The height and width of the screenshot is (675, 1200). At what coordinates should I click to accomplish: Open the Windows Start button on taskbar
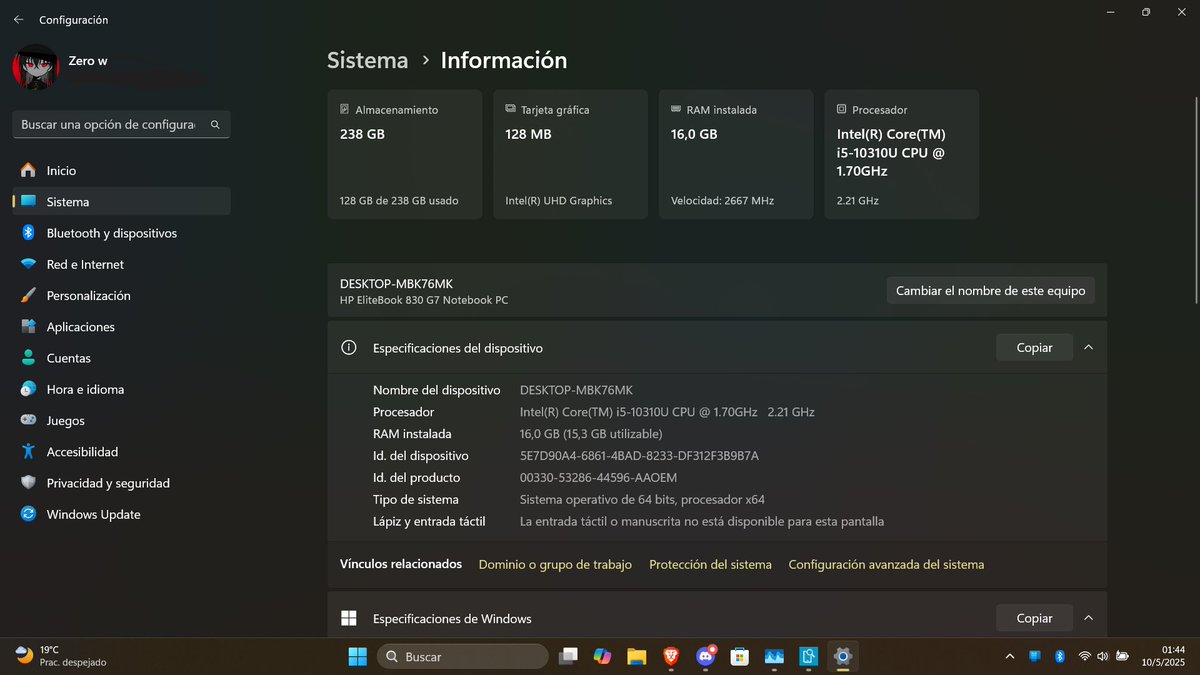(357, 657)
